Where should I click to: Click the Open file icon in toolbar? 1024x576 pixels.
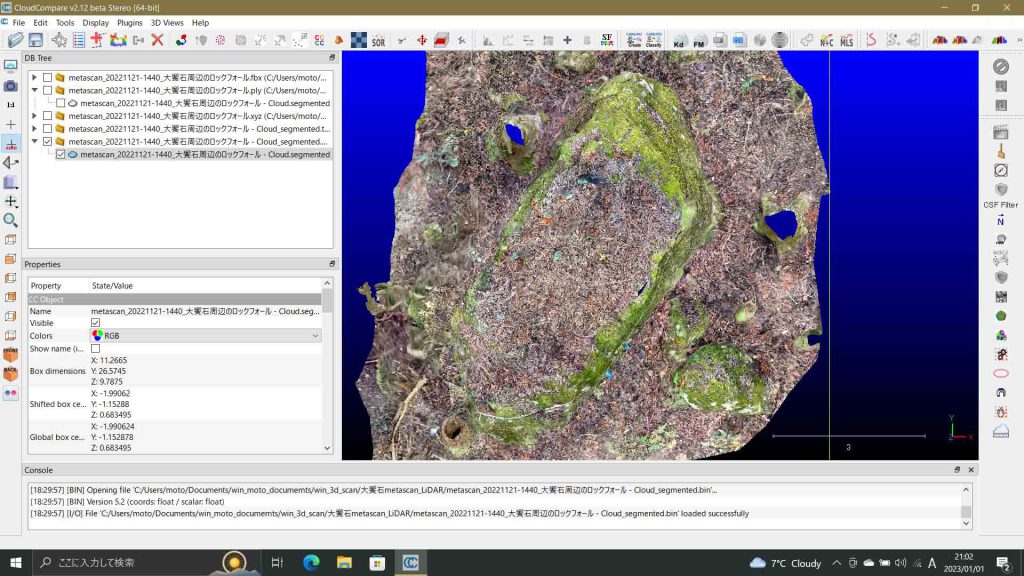pyautogui.click(x=14, y=40)
